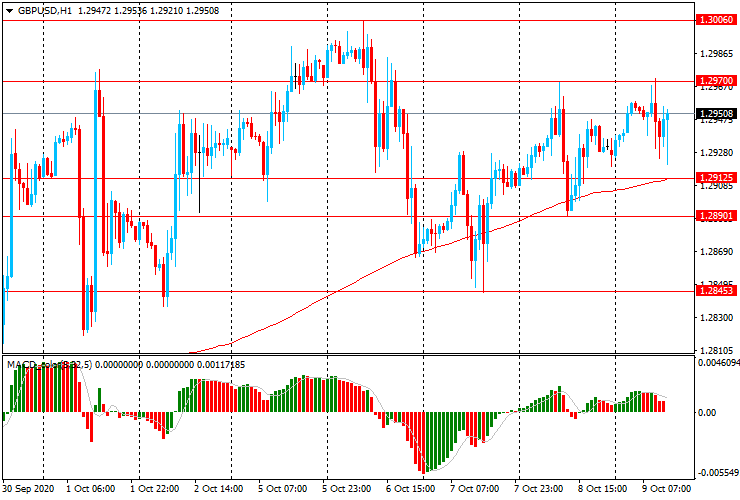740x500 pixels.
Task: Select the 7 Oct 07:00 time label
Action: [x=474, y=488]
